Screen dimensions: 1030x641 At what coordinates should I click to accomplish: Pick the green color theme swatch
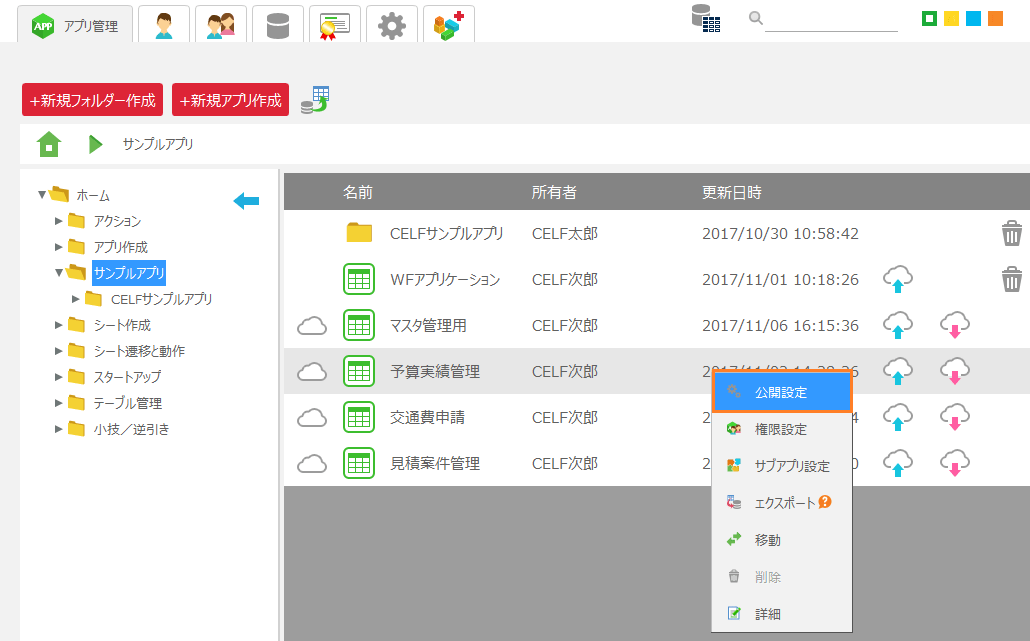coord(929,18)
